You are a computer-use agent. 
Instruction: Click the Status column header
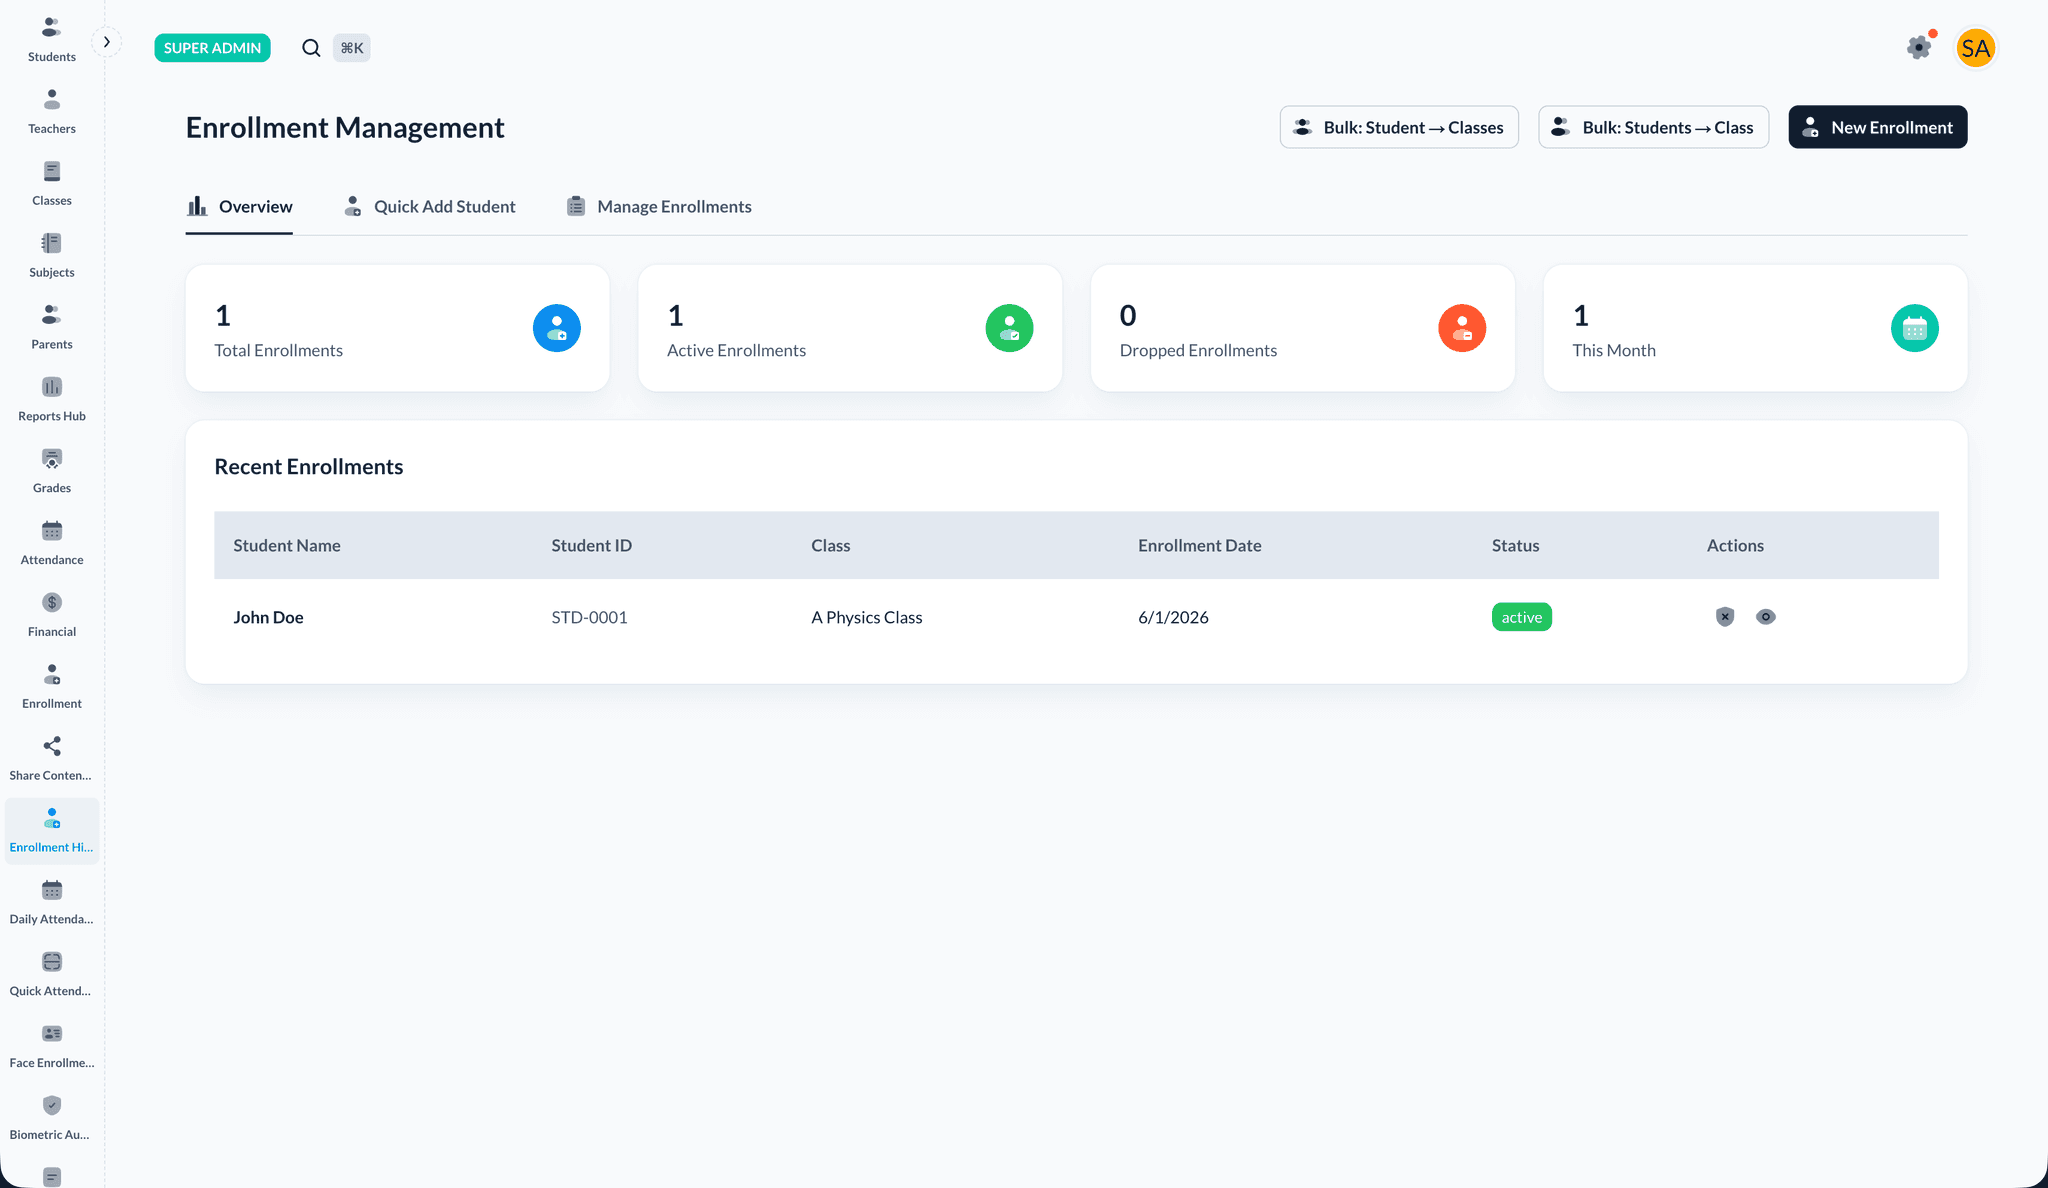pyautogui.click(x=1515, y=546)
